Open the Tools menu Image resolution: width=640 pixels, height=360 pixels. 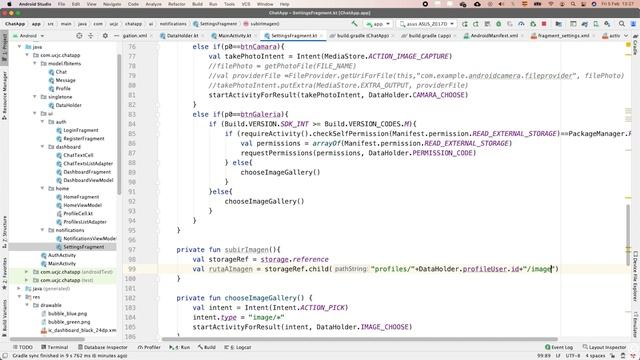coord(229,4)
